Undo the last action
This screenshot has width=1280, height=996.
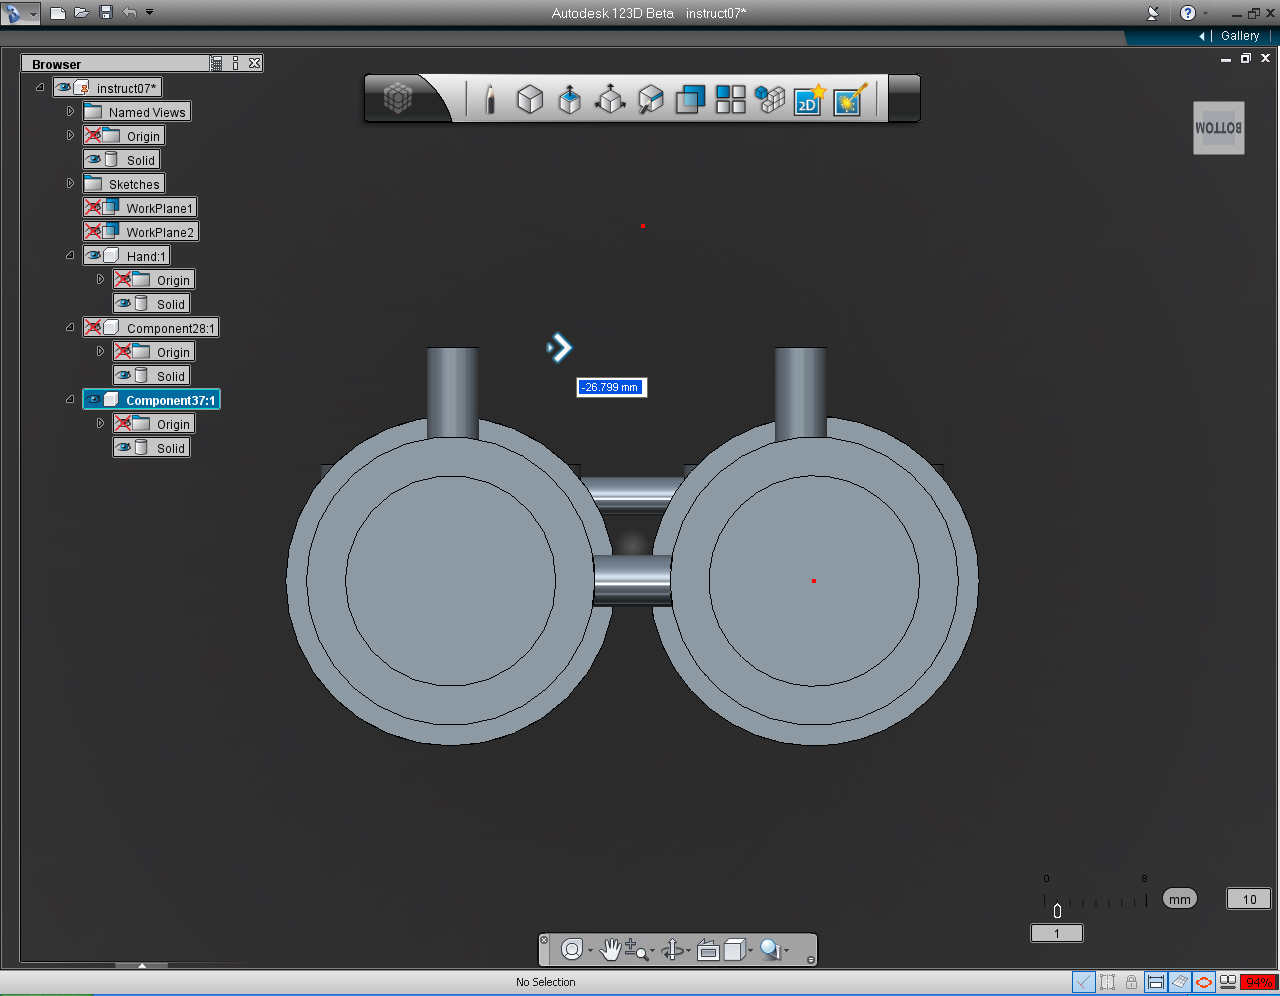[129, 13]
